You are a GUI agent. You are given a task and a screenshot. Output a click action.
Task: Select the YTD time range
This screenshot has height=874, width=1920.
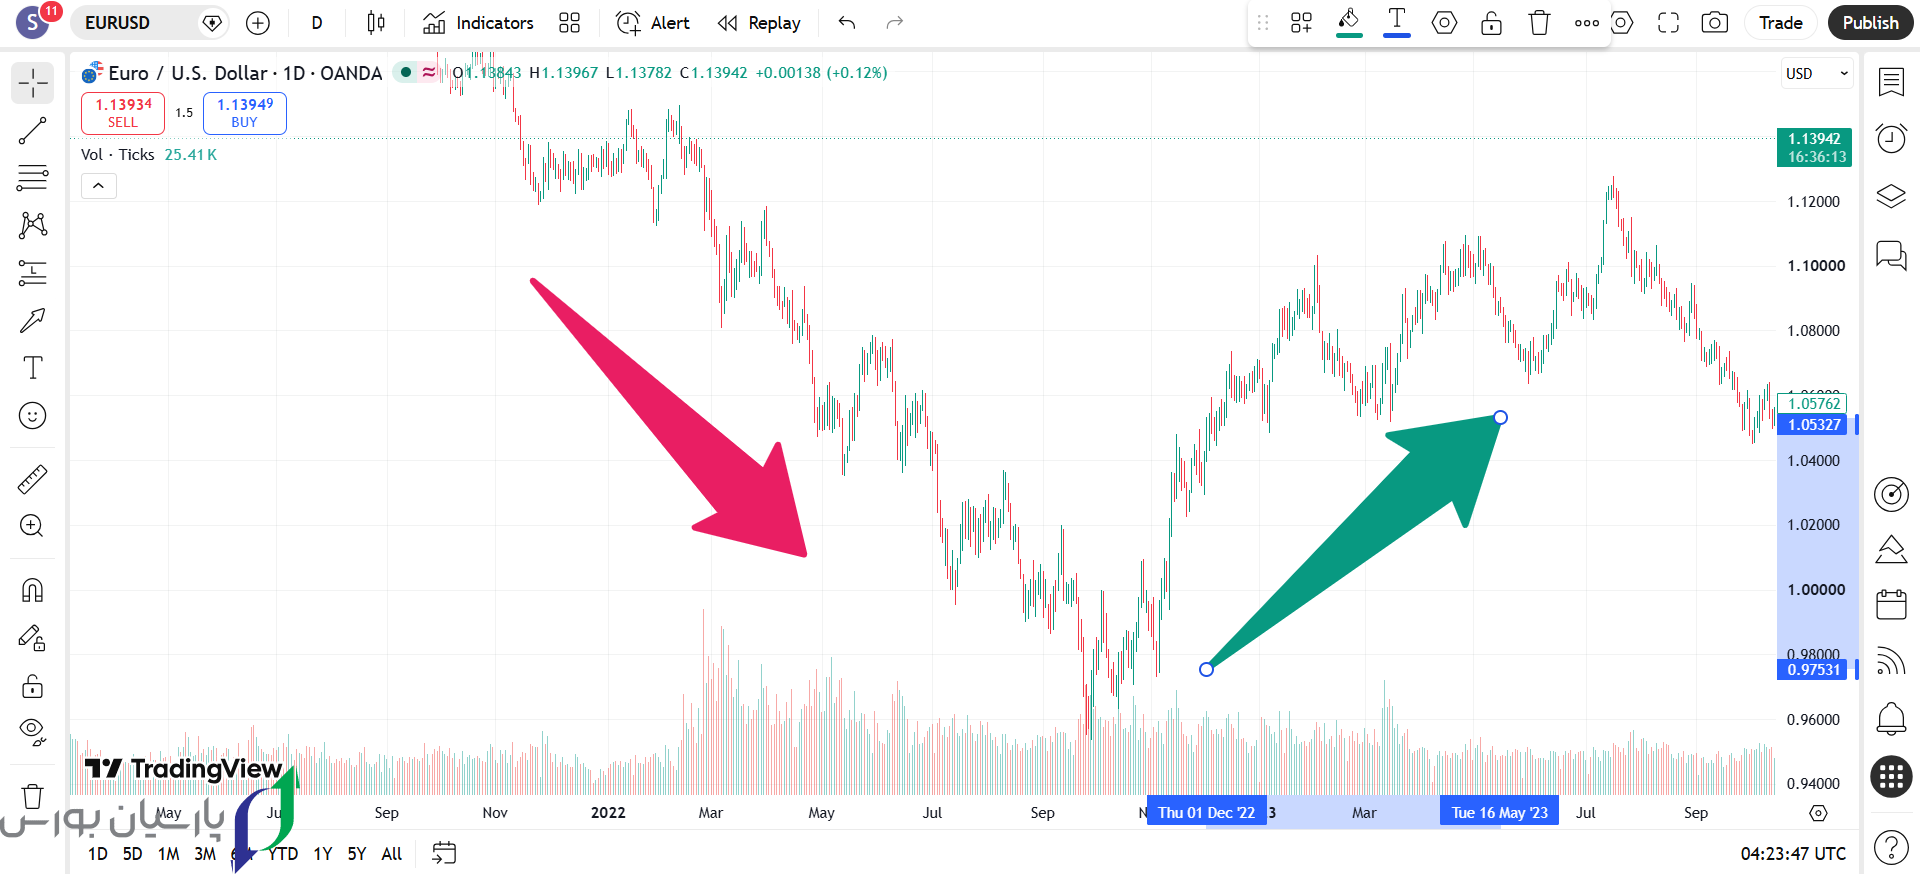tap(283, 853)
